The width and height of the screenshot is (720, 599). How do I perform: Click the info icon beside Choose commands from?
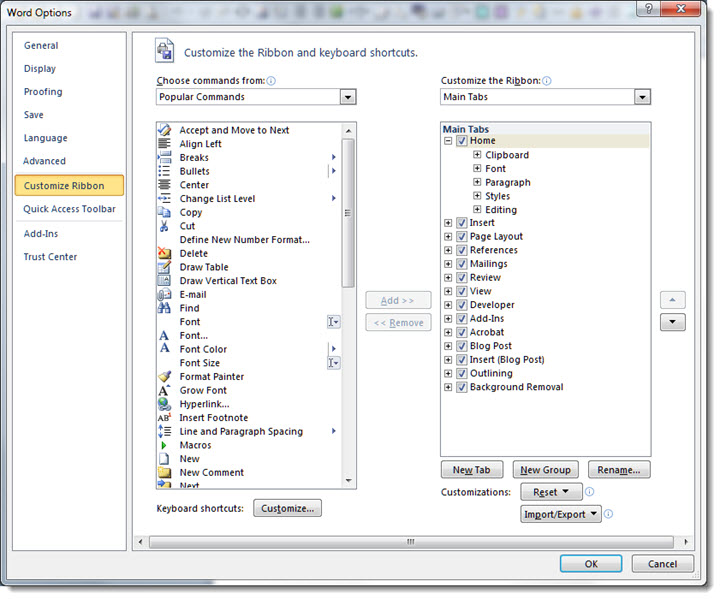coord(271,81)
